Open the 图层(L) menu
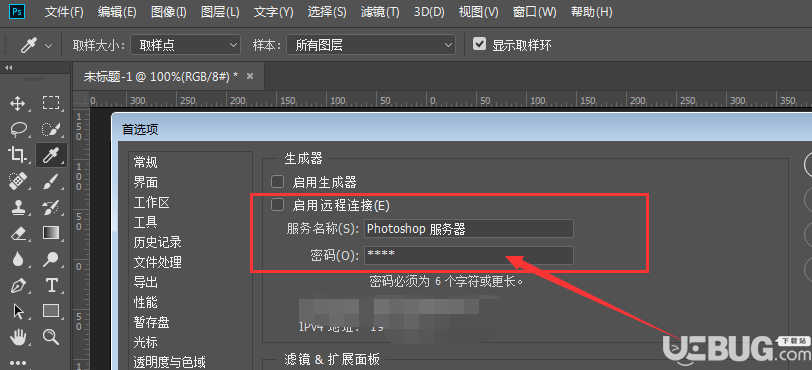The width and height of the screenshot is (812, 370). [x=220, y=12]
